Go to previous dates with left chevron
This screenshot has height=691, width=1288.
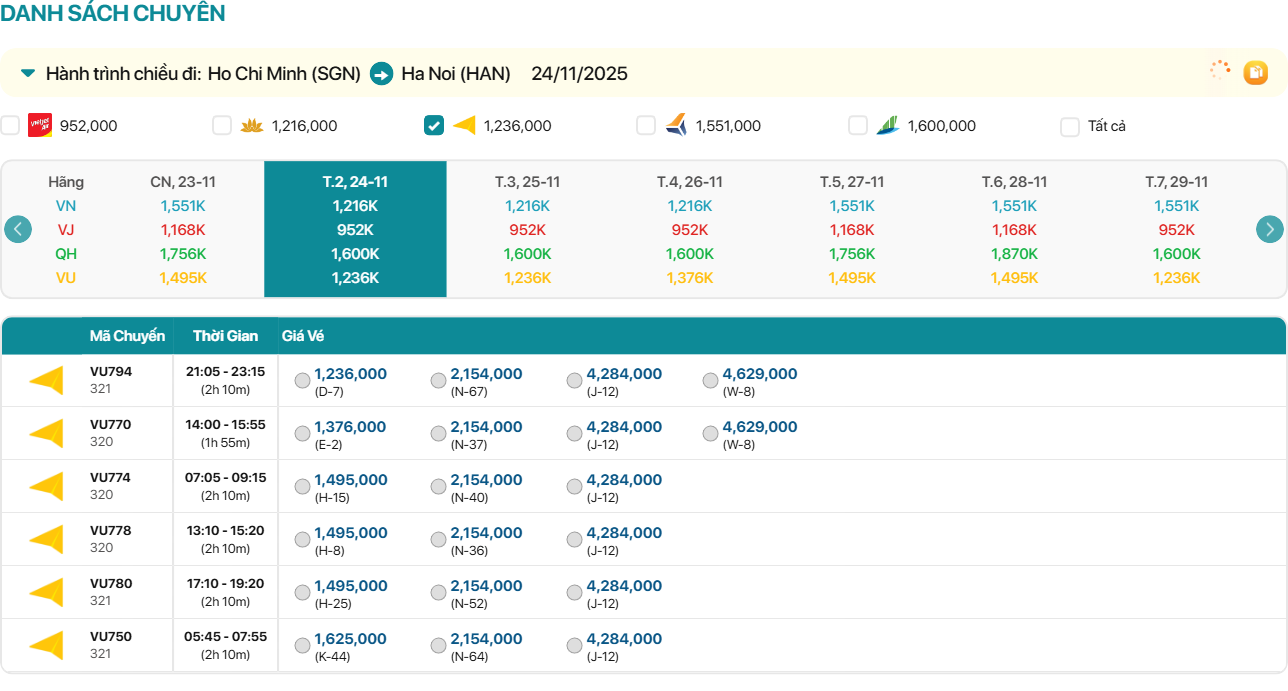pos(18,229)
